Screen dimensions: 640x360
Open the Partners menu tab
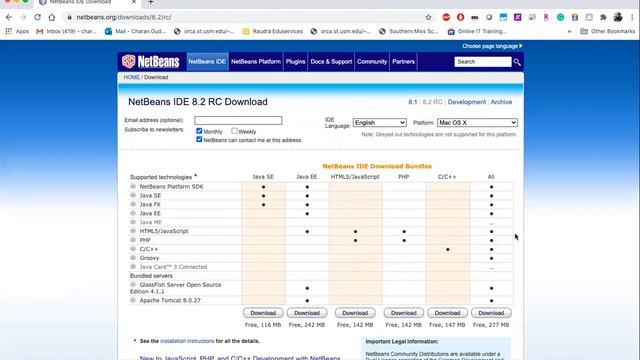click(x=404, y=62)
